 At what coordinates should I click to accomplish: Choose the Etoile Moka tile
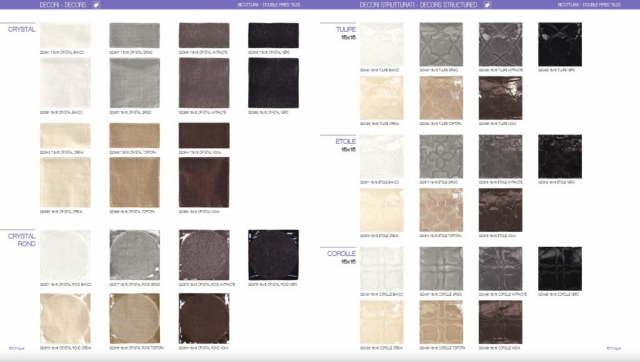point(500,210)
